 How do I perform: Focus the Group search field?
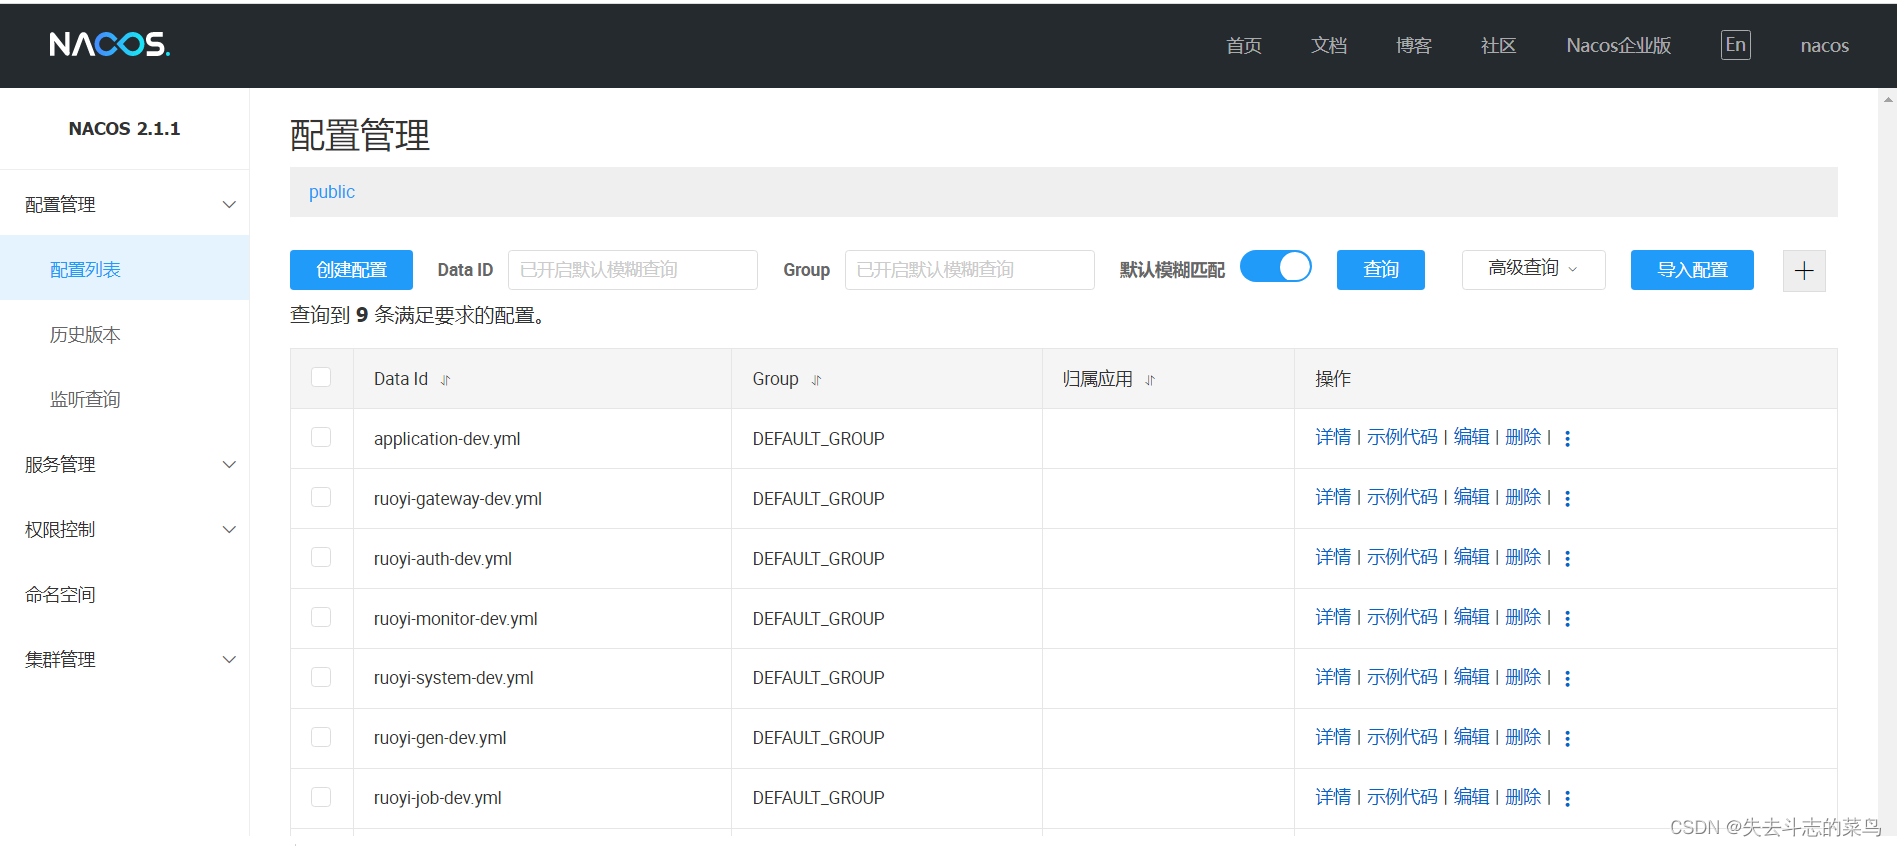(x=970, y=270)
